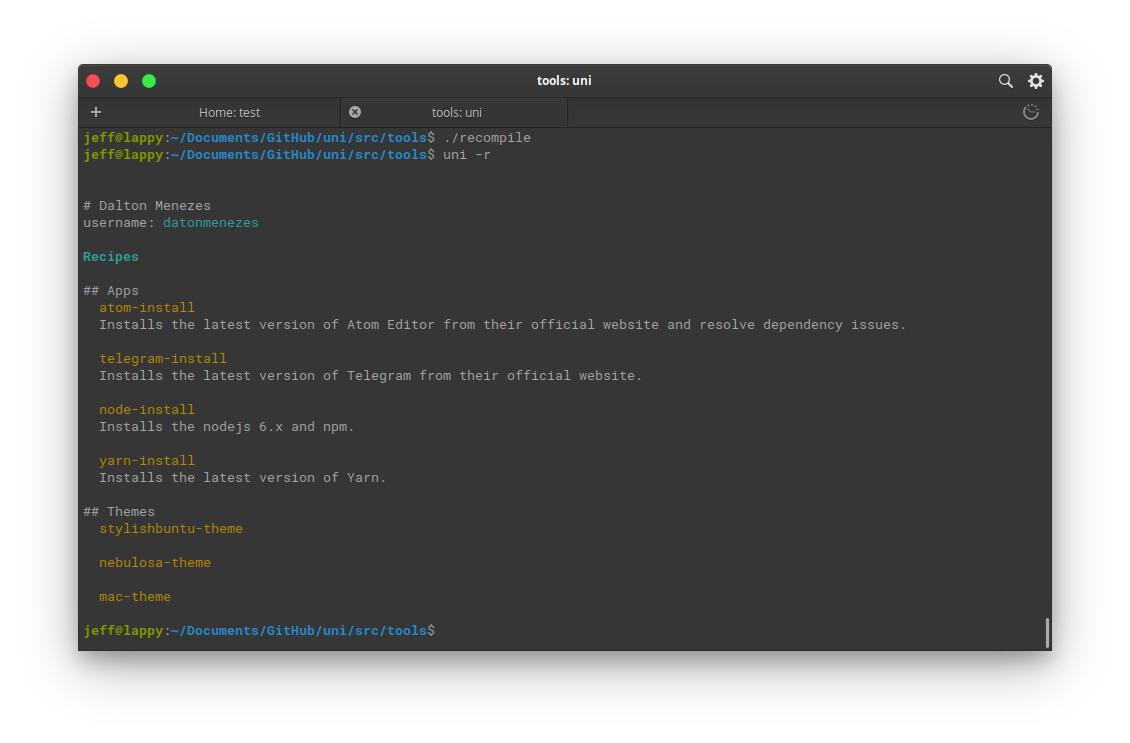This screenshot has height=743, width=1130.
Task: Click the './recompile' command text
Action: 487,138
